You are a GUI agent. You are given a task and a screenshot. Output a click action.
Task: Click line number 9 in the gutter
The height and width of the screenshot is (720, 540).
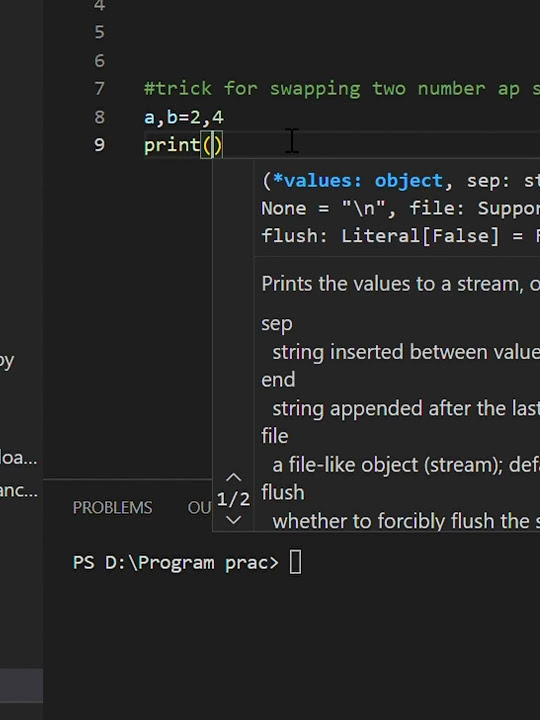(x=100, y=145)
